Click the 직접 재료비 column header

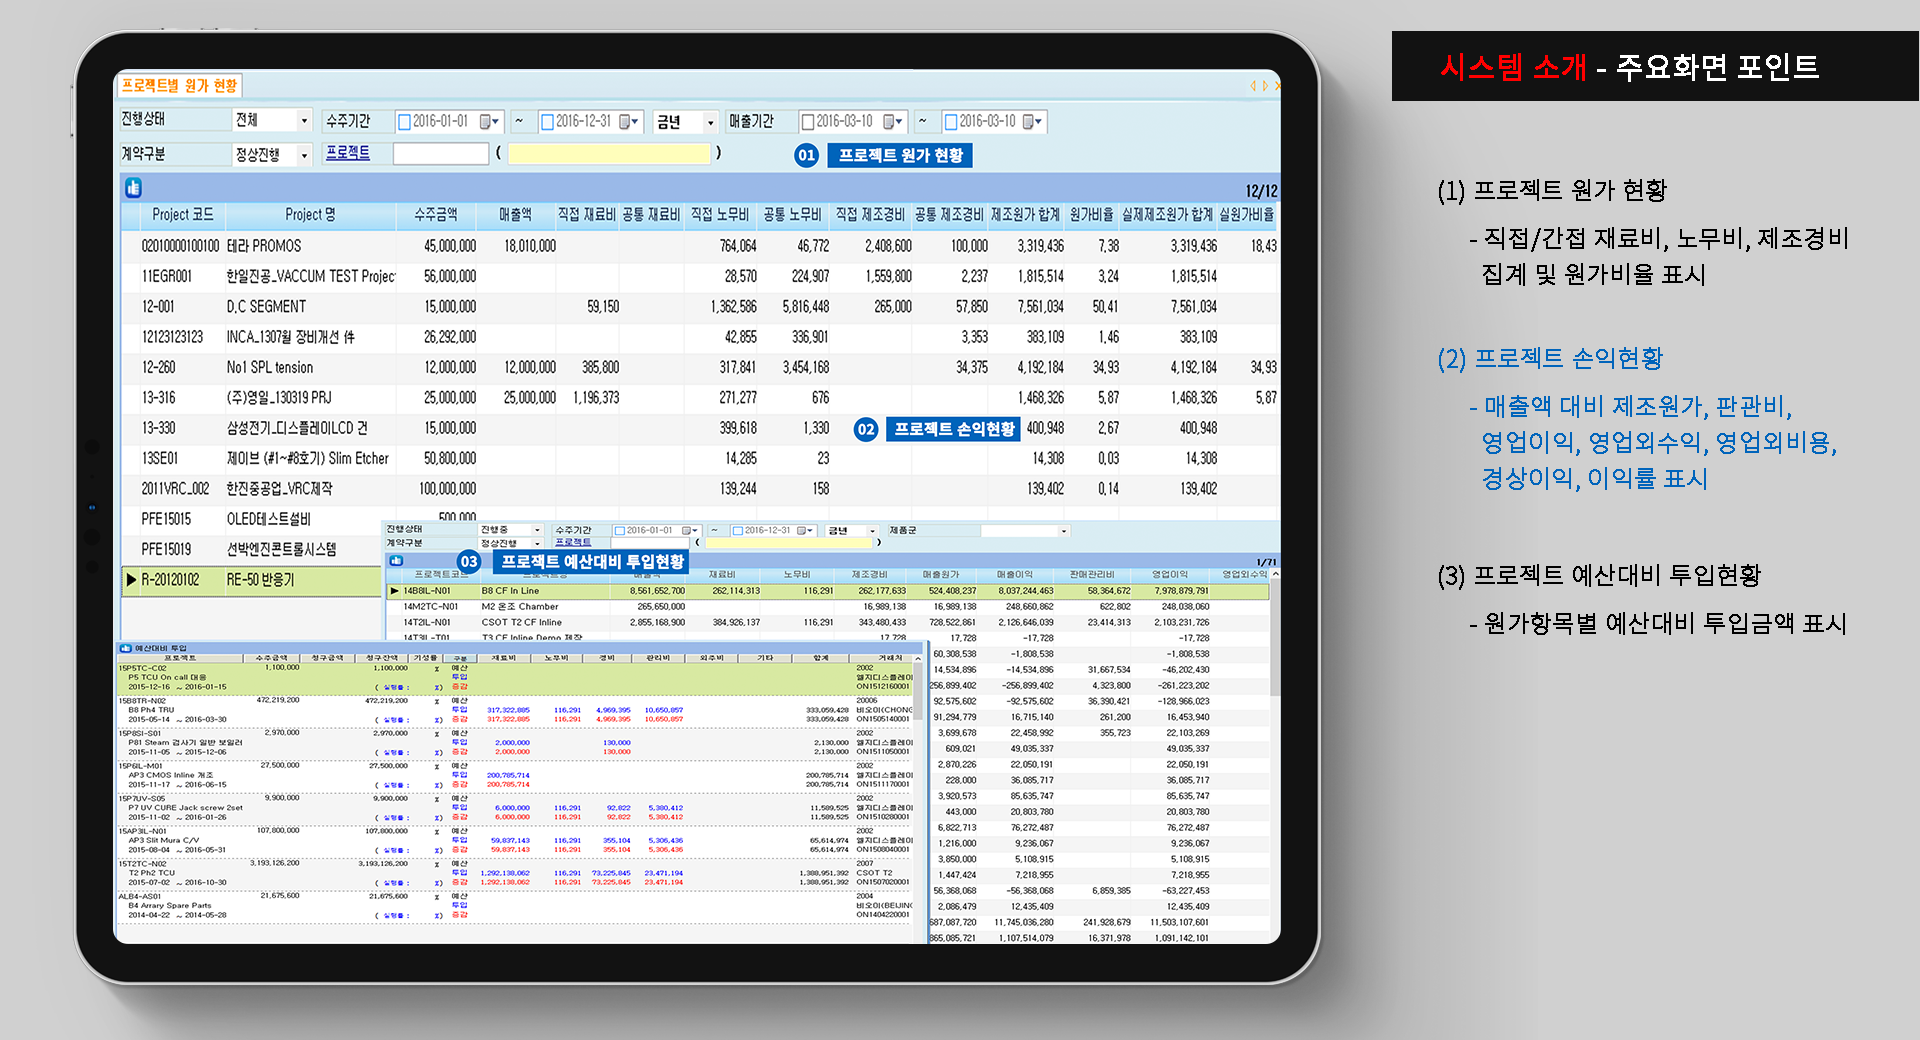(587, 215)
